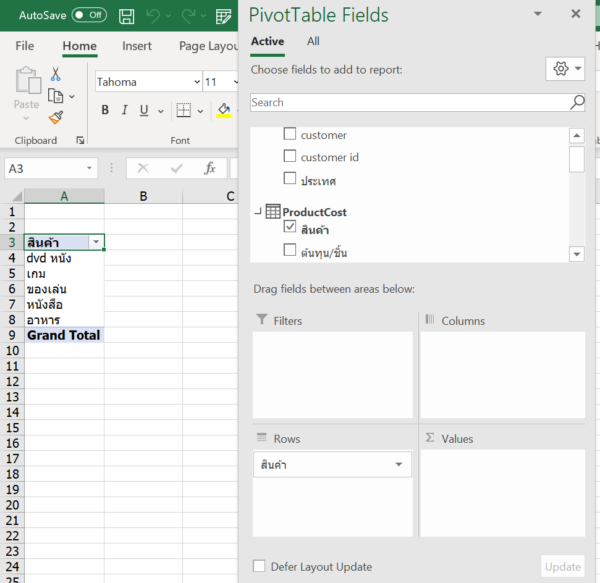Click the Update button

562,567
